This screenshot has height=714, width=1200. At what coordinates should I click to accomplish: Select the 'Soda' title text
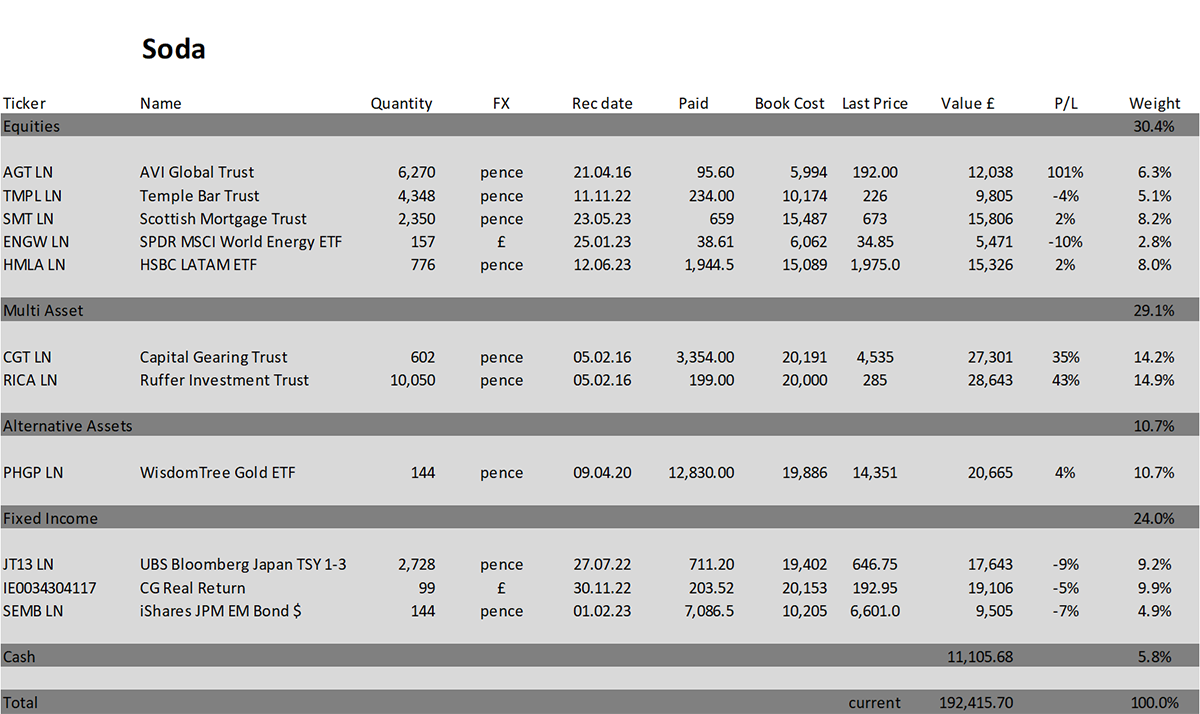[x=174, y=49]
